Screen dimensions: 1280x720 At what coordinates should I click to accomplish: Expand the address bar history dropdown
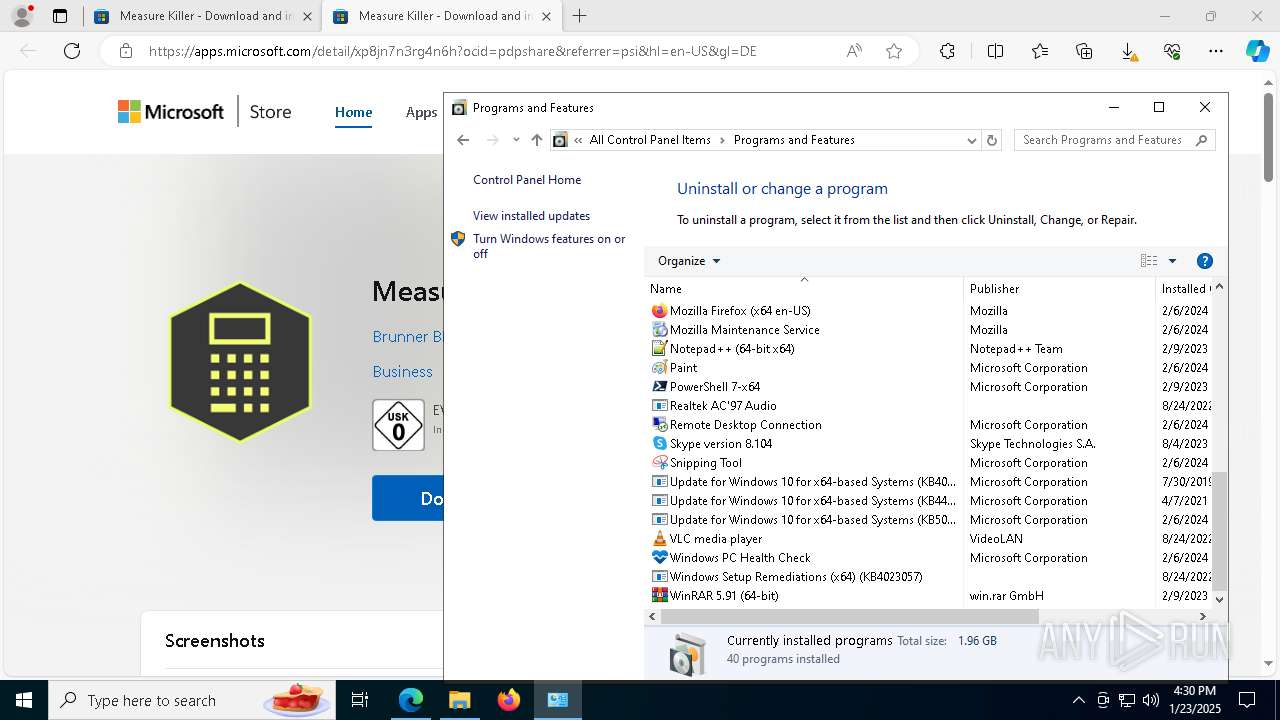[x=971, y=140]
